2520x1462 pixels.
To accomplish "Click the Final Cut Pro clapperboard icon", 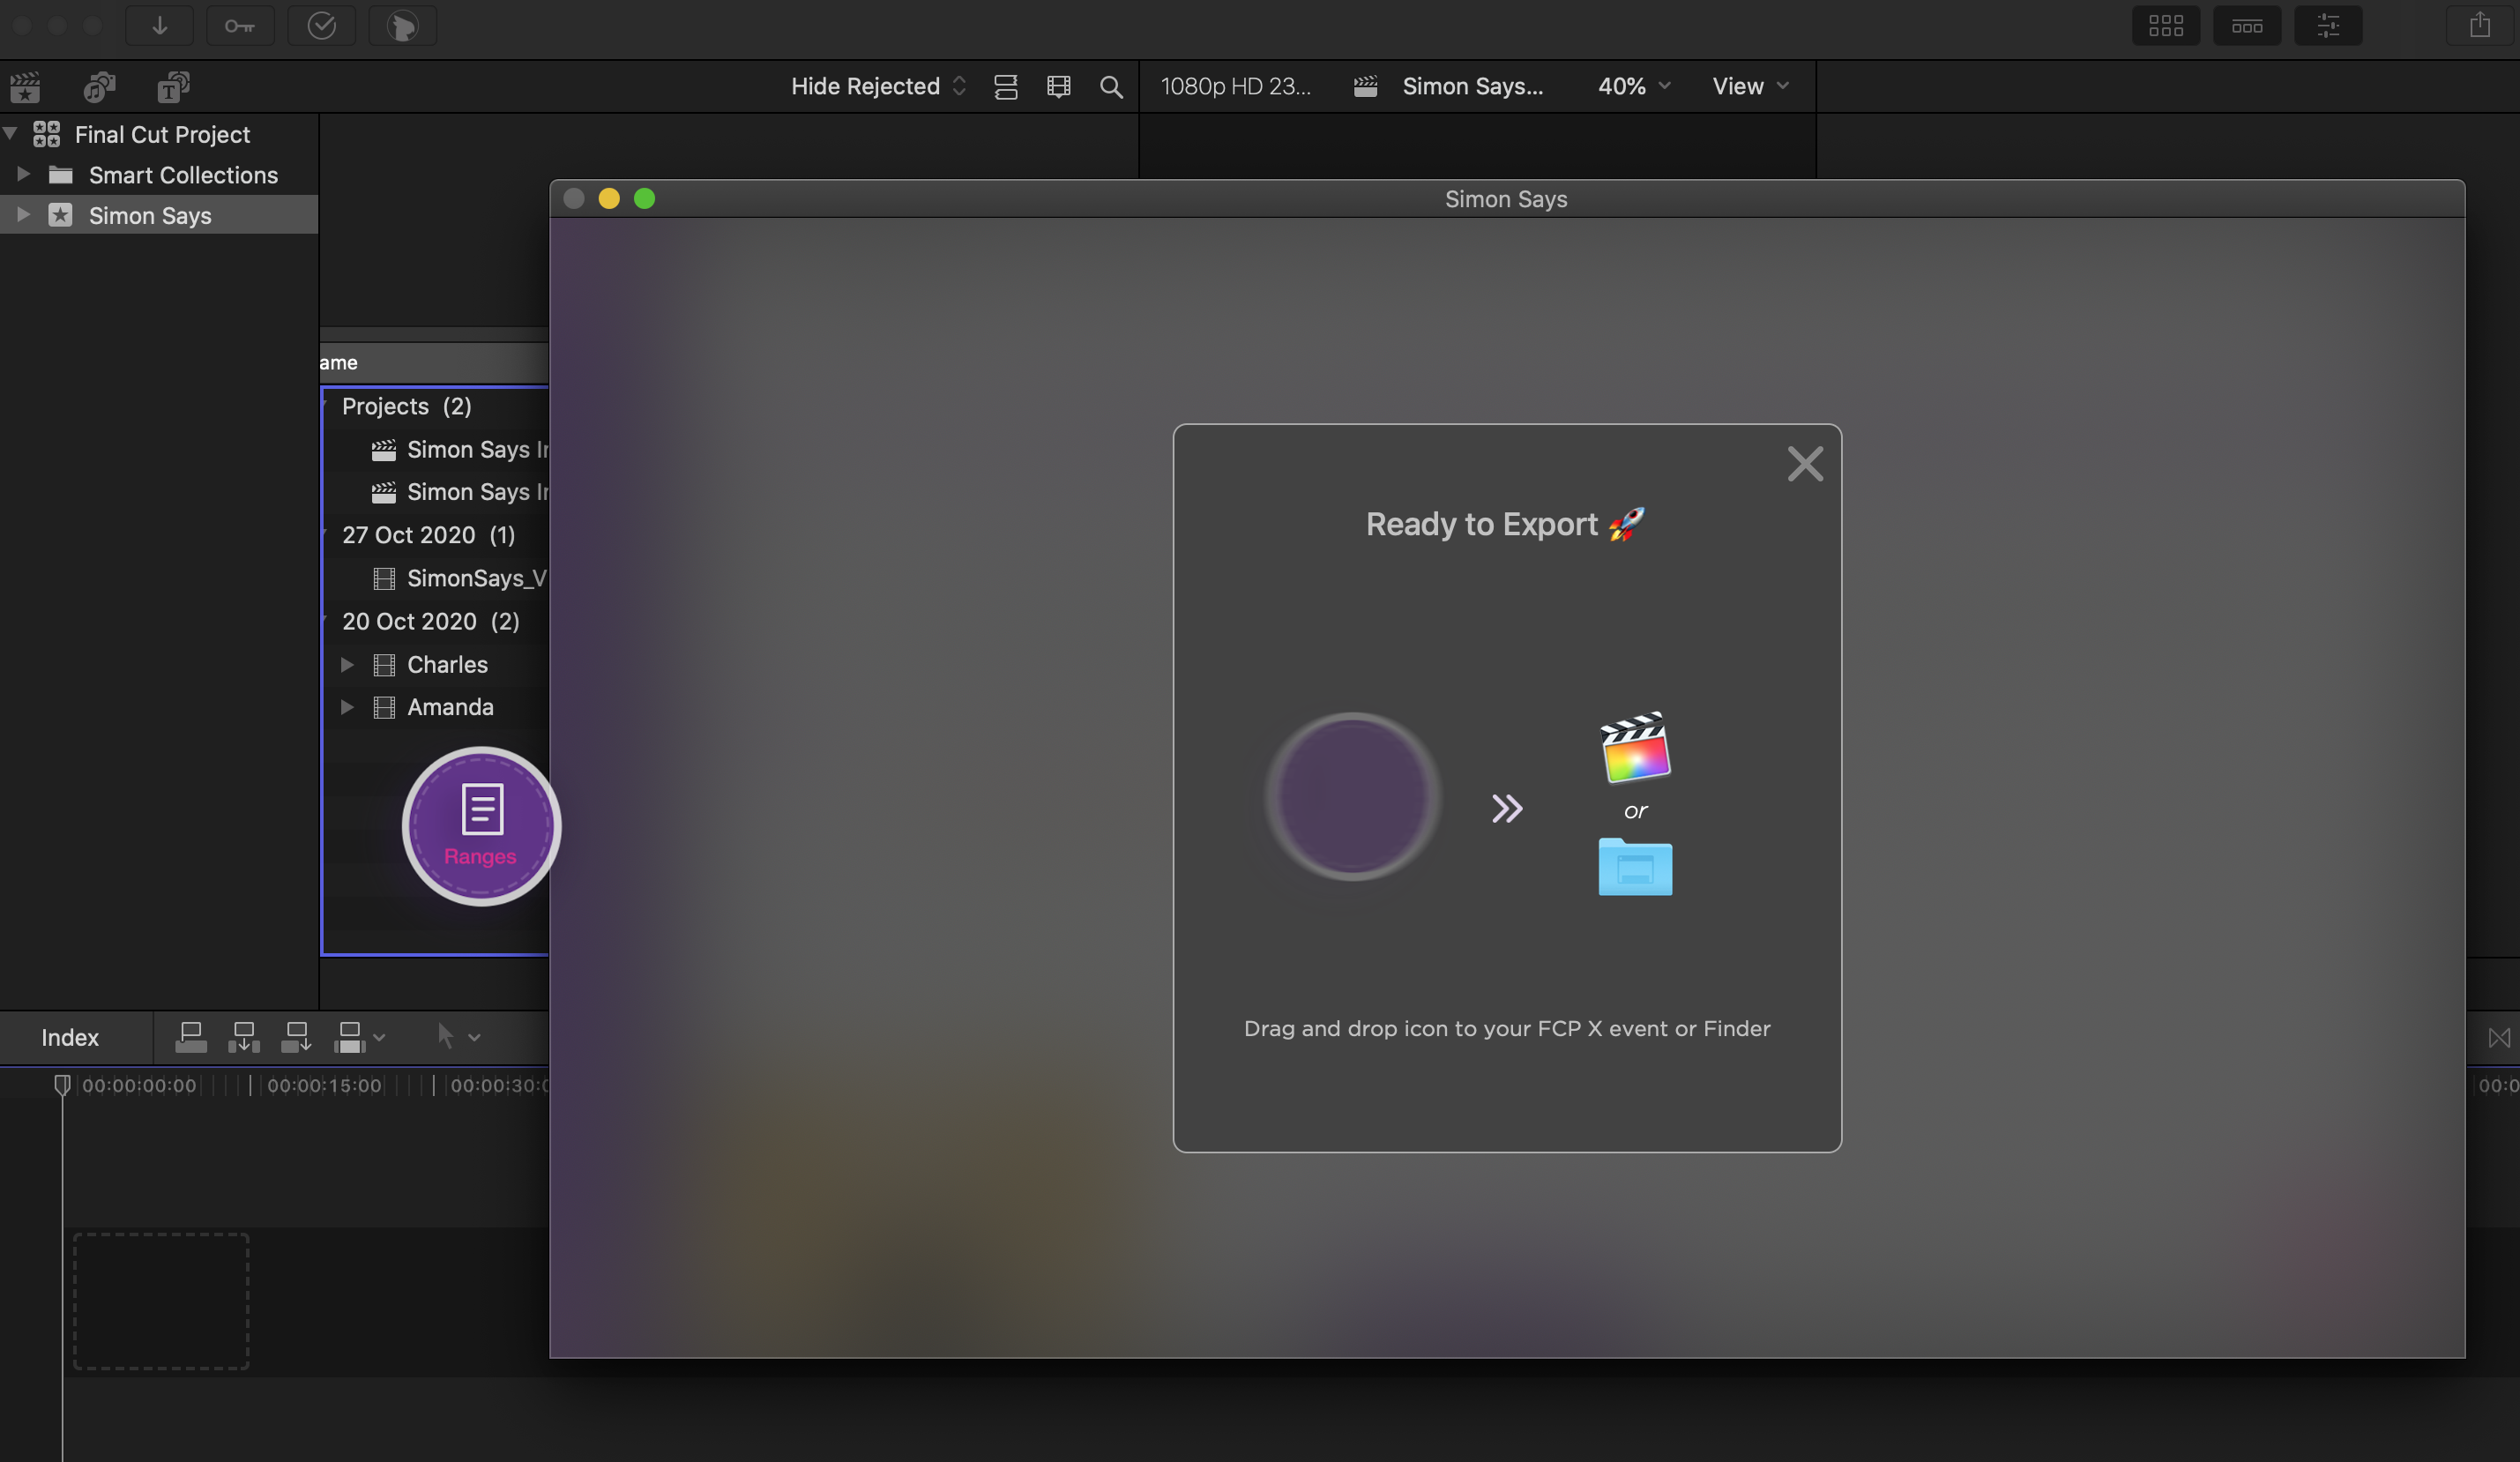I will coord(1634,748).
